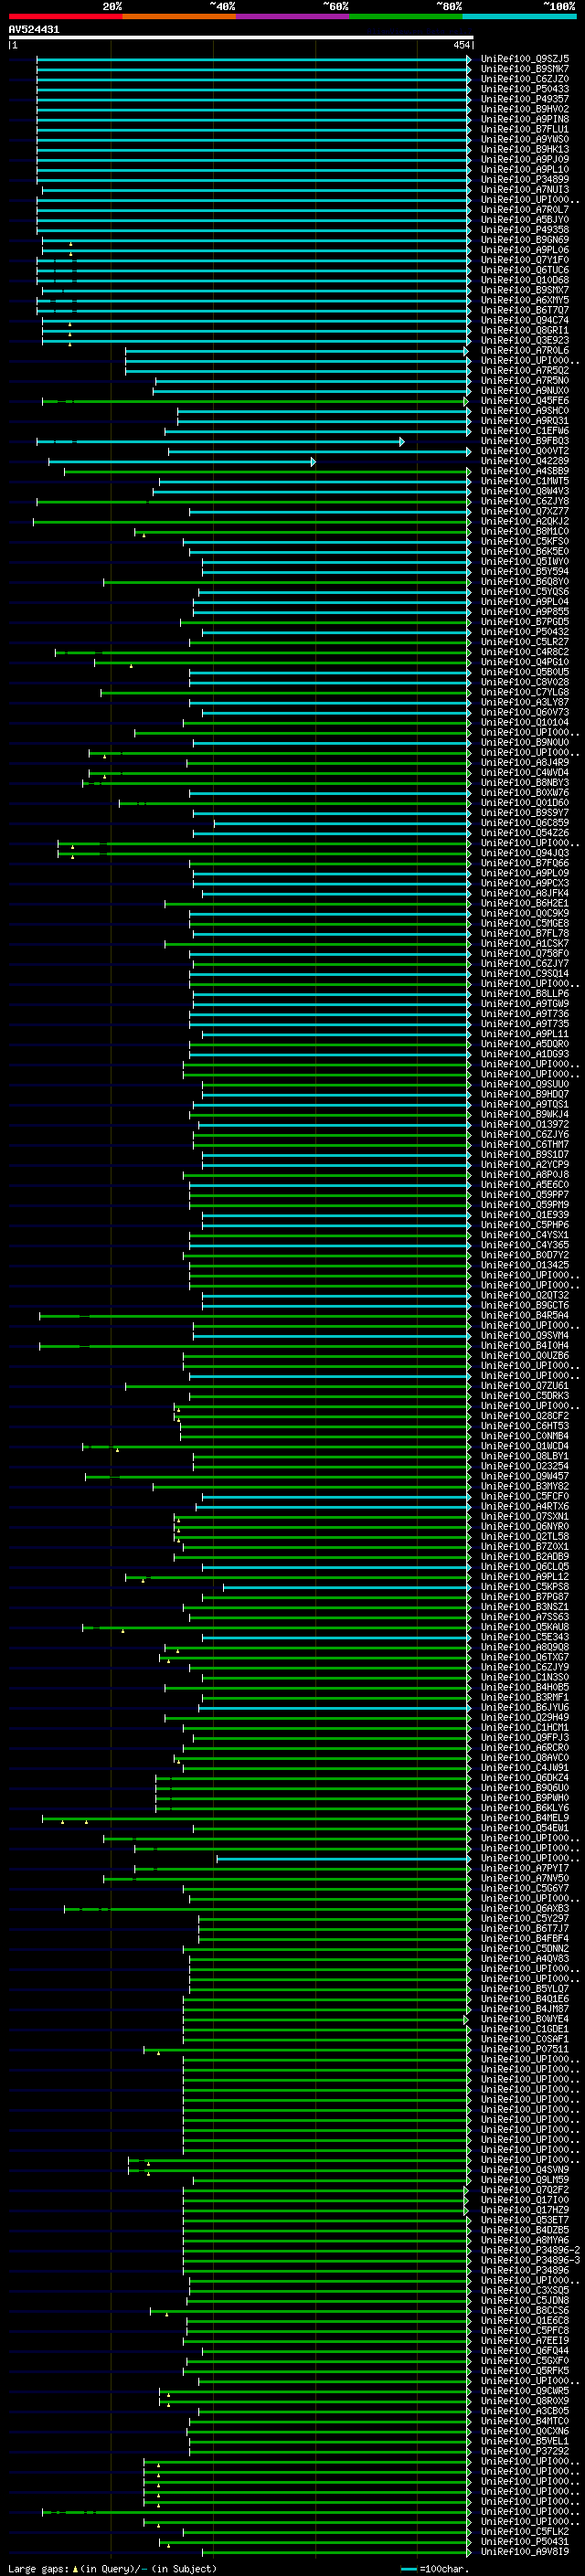The width and height of the screenshot is (585, 2576).
Task: Select the query name AV524431
Action: pyautogui.click(x=34, y=29)
